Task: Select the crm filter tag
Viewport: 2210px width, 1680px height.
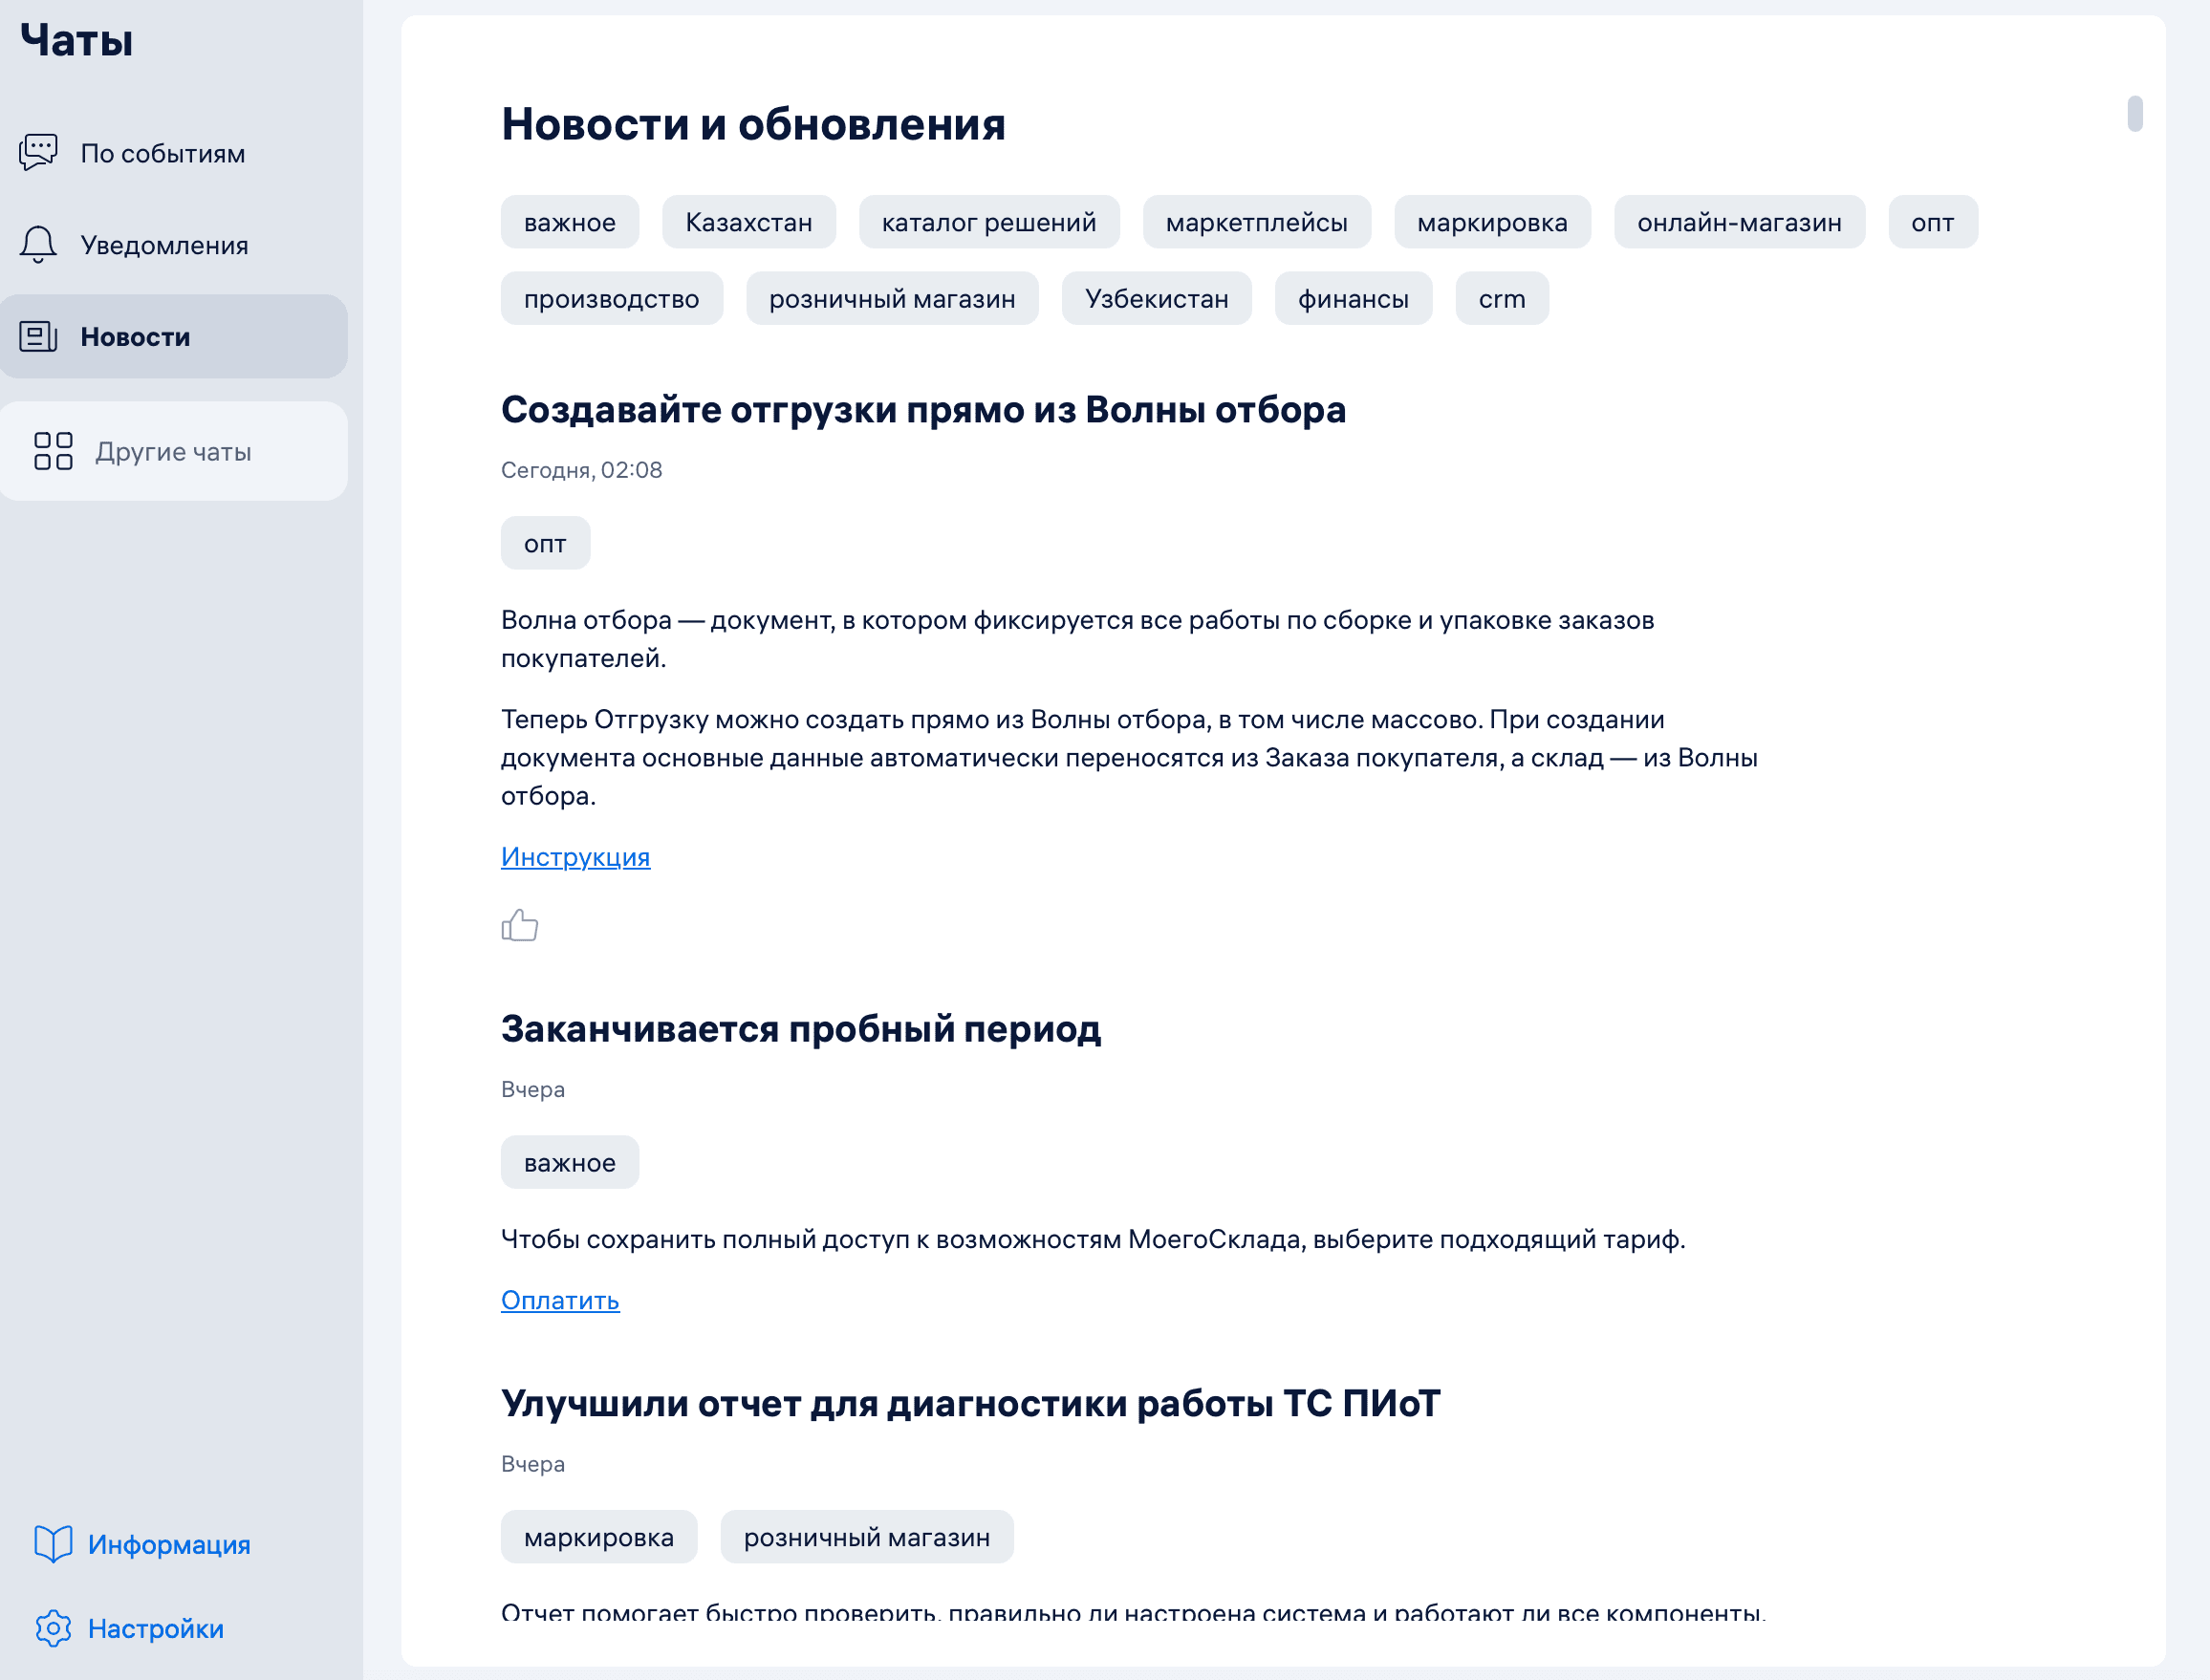Action: point(1502,298)
